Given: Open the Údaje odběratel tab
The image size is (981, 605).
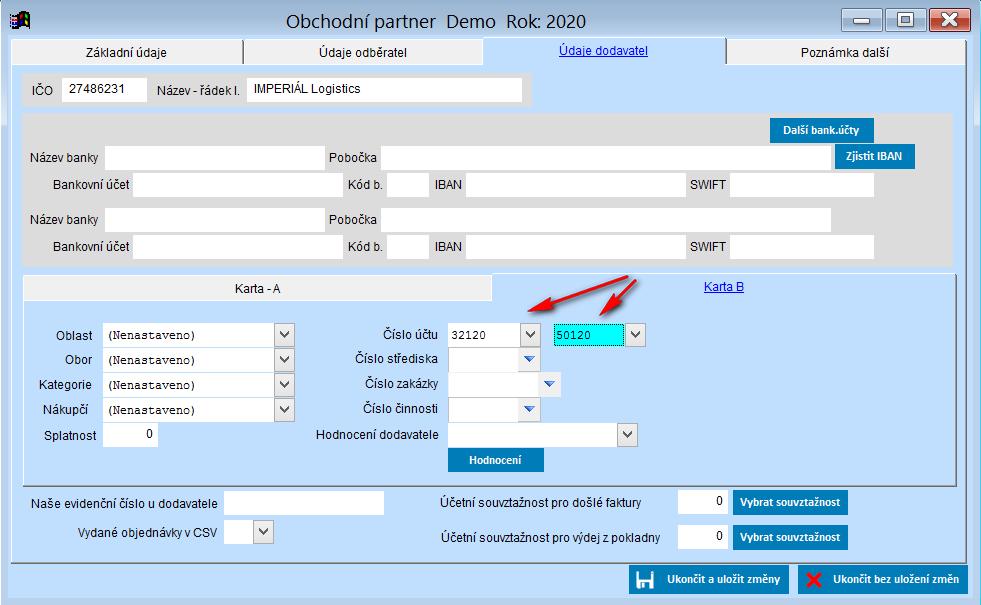Looking at the screenshot, I should pyautogui.click(x=363, y=53).
